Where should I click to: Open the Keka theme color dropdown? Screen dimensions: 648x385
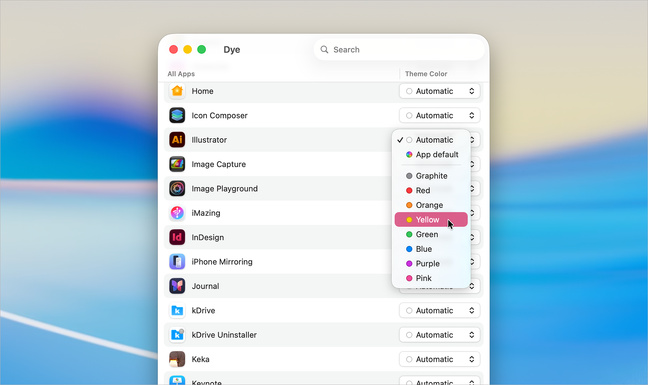(440, 359)
